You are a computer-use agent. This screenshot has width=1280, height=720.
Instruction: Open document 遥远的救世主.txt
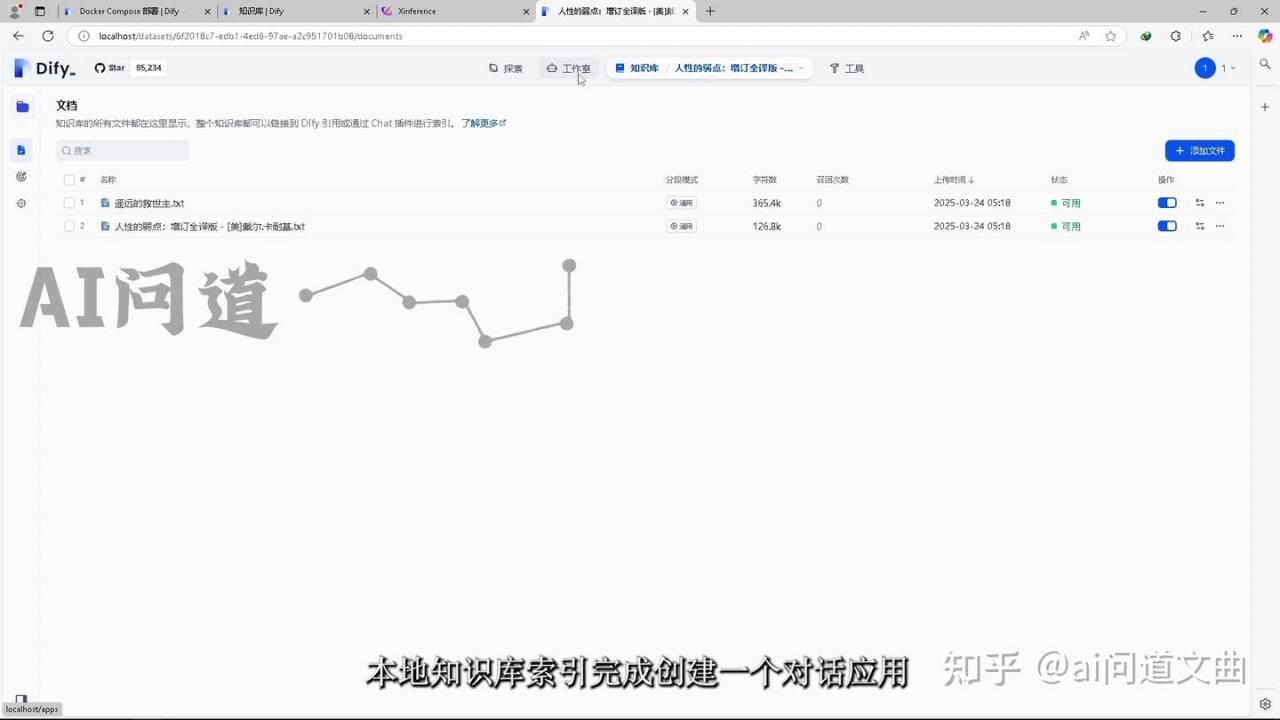pyautogui.click(x=149, y=203)
